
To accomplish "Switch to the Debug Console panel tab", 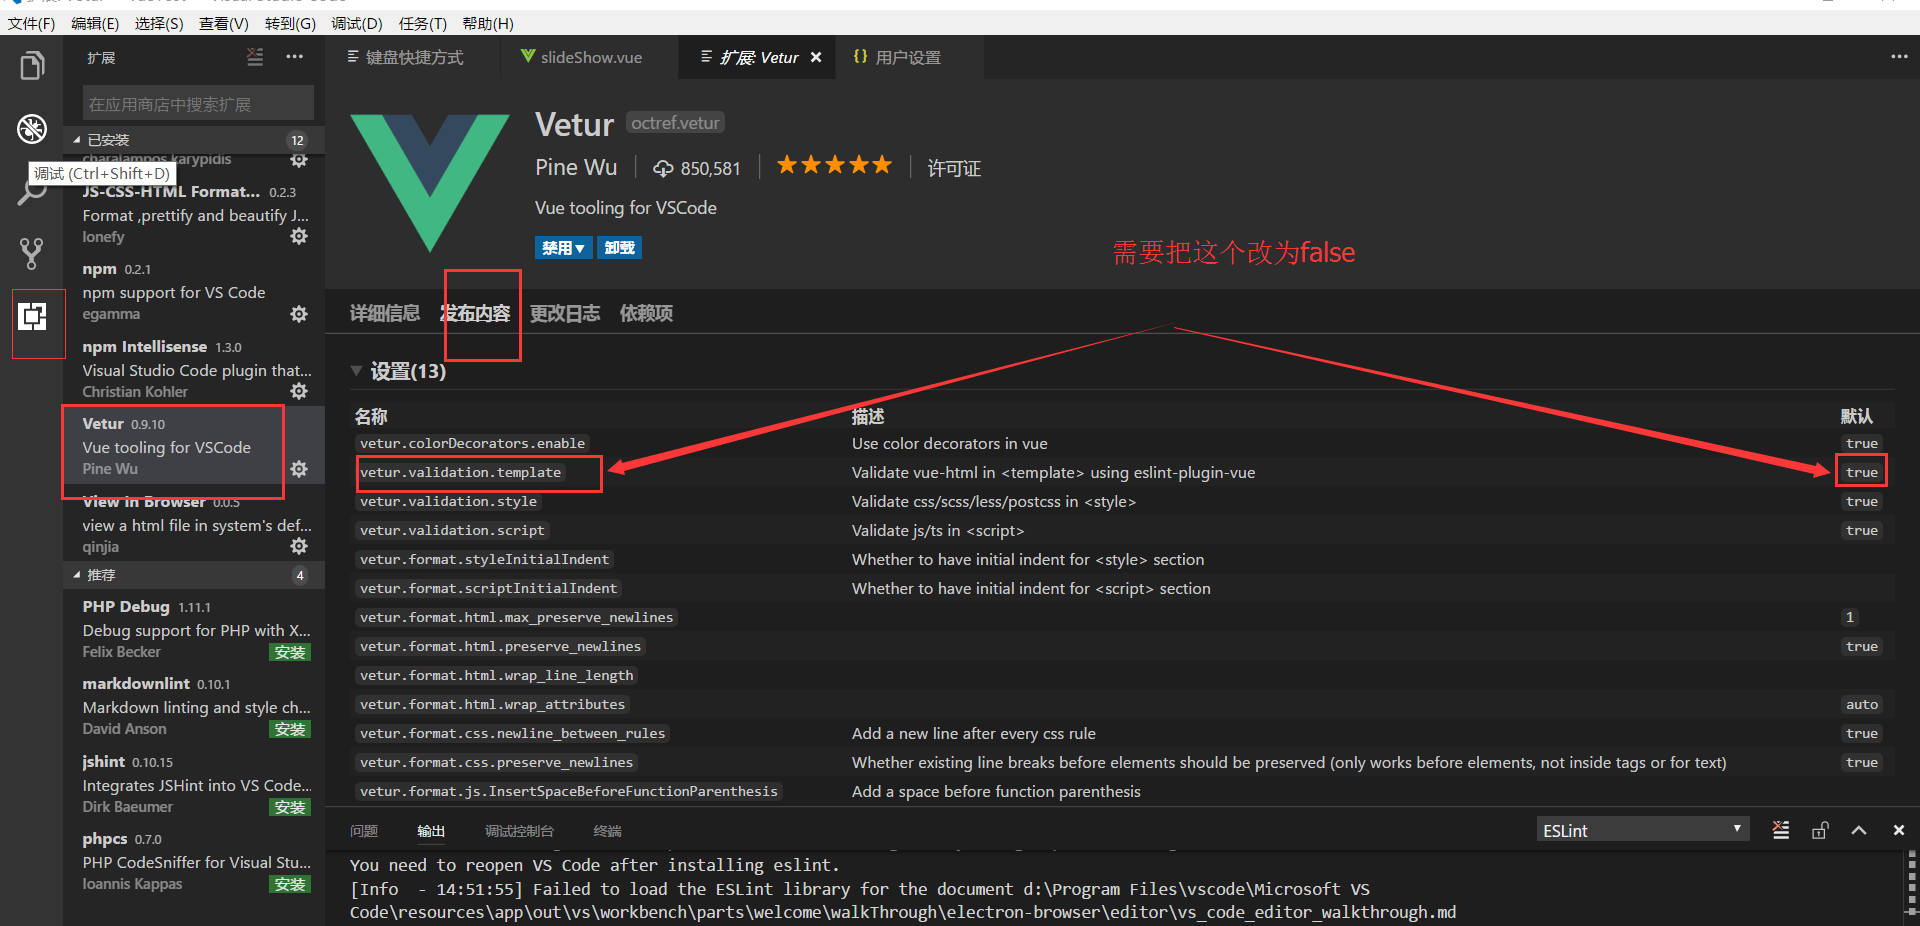I will click(x=519, y=831).
